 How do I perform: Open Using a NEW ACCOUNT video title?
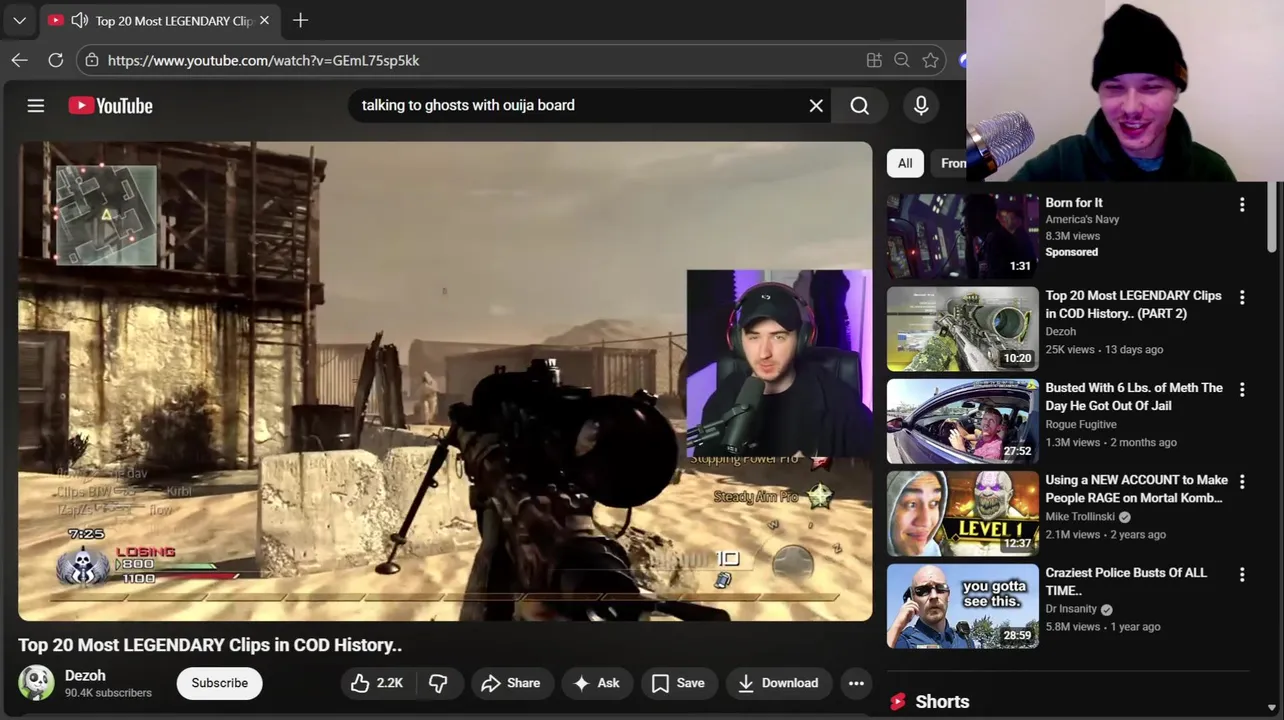coord(1136,489)
